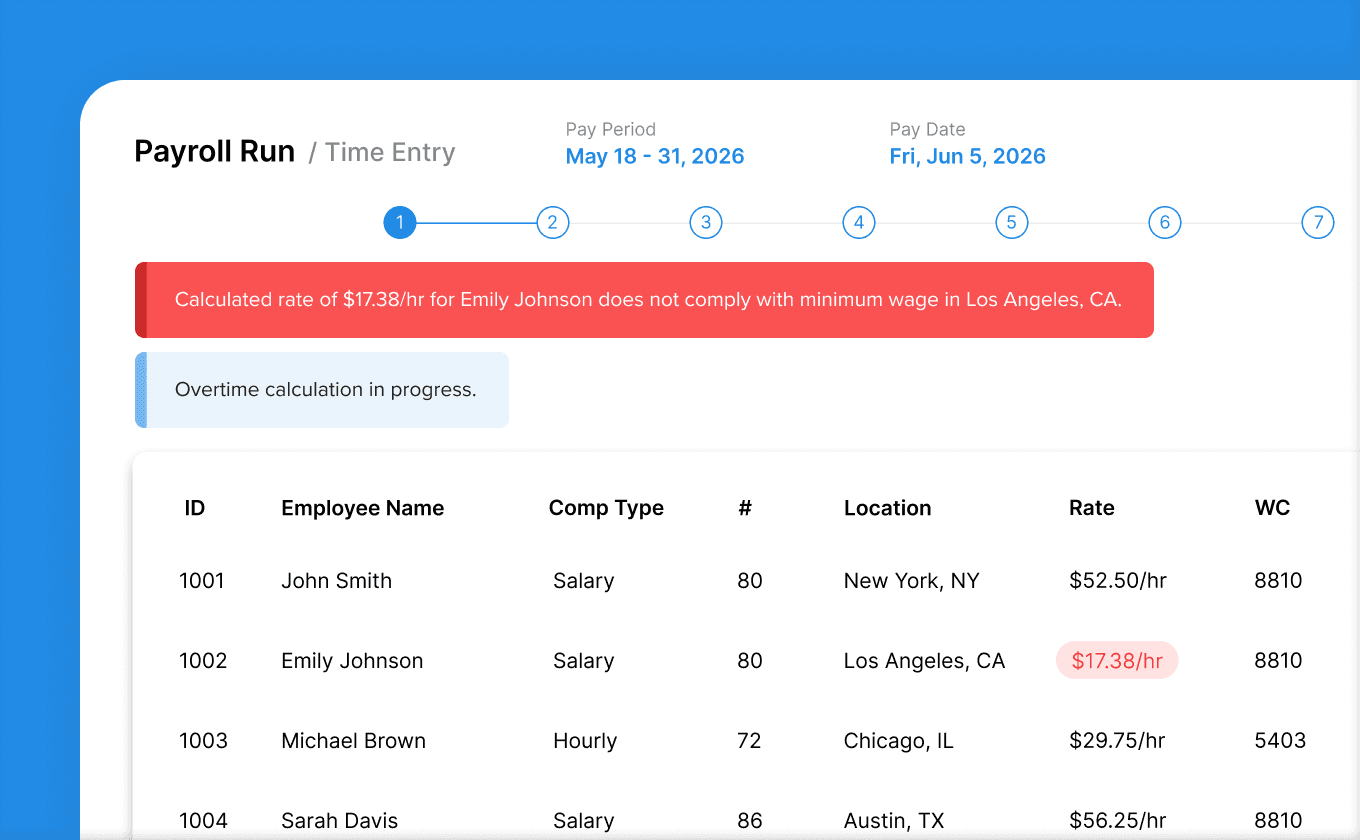Open step 5 of the payroll run

(1011, 222)
